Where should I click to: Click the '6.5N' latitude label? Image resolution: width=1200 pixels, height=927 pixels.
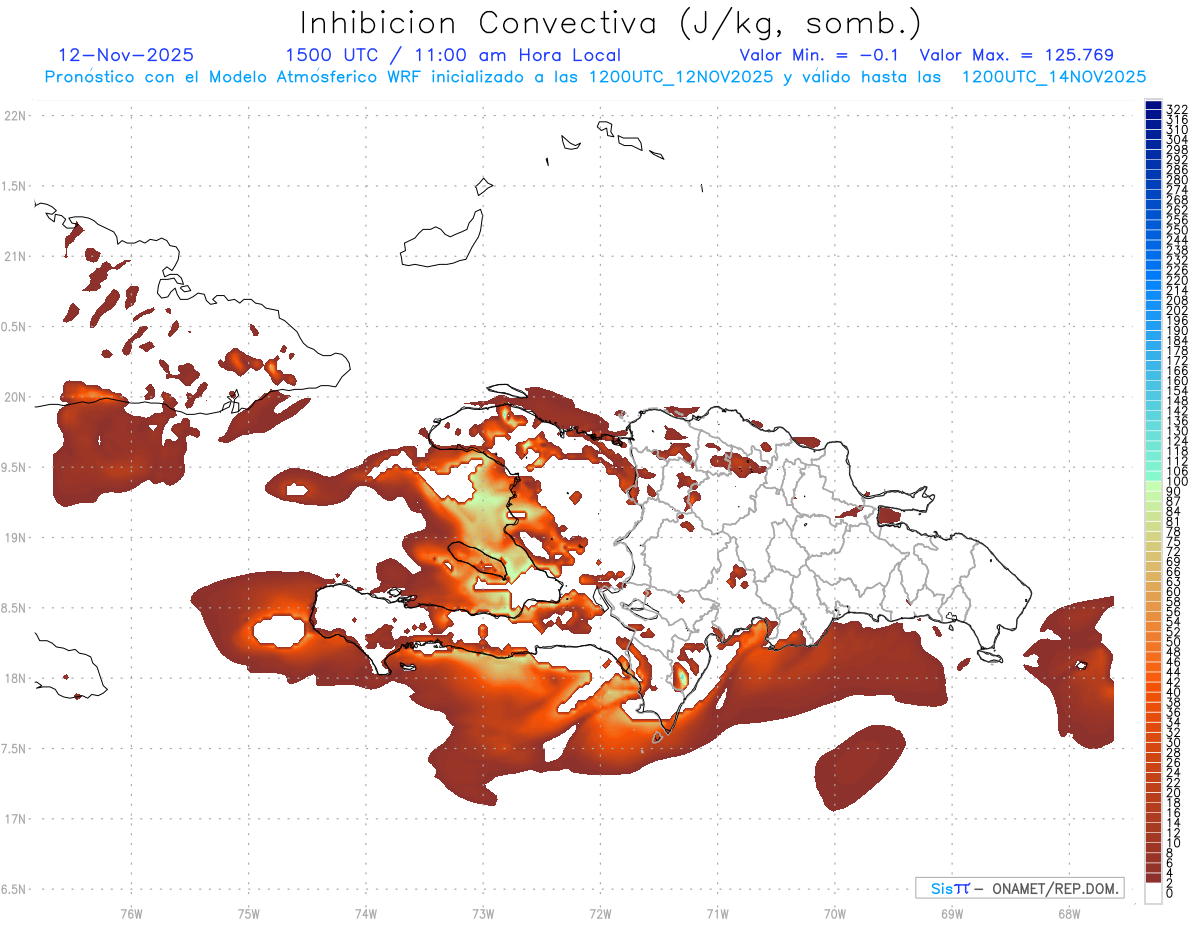tap(15, 889)
